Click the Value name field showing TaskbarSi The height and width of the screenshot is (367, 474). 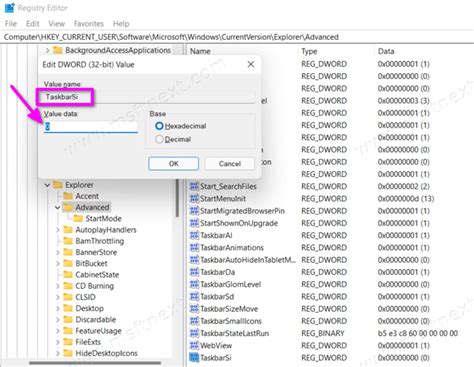(150, 97)
